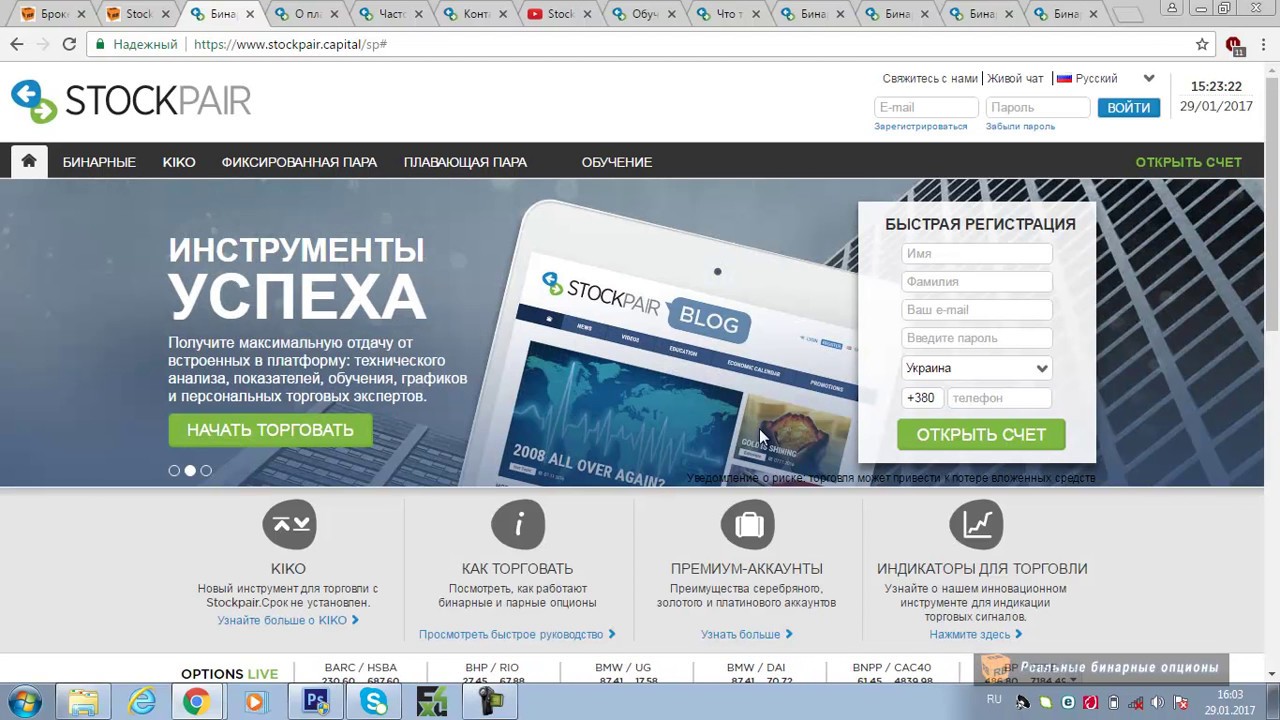Click the Имя registration field
Viewport: 1280px width, 720px height.
pos(977,254)
